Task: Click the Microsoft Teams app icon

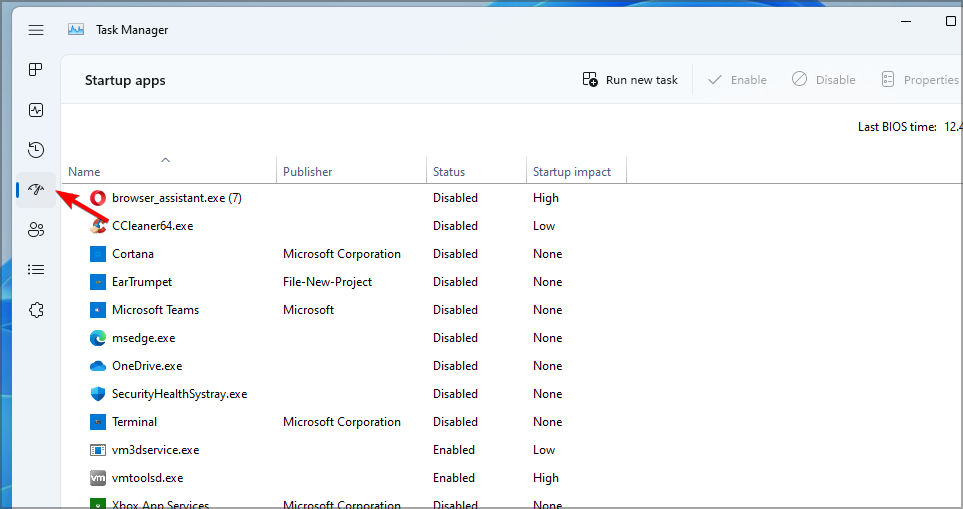Action: [x=98, y=310]
